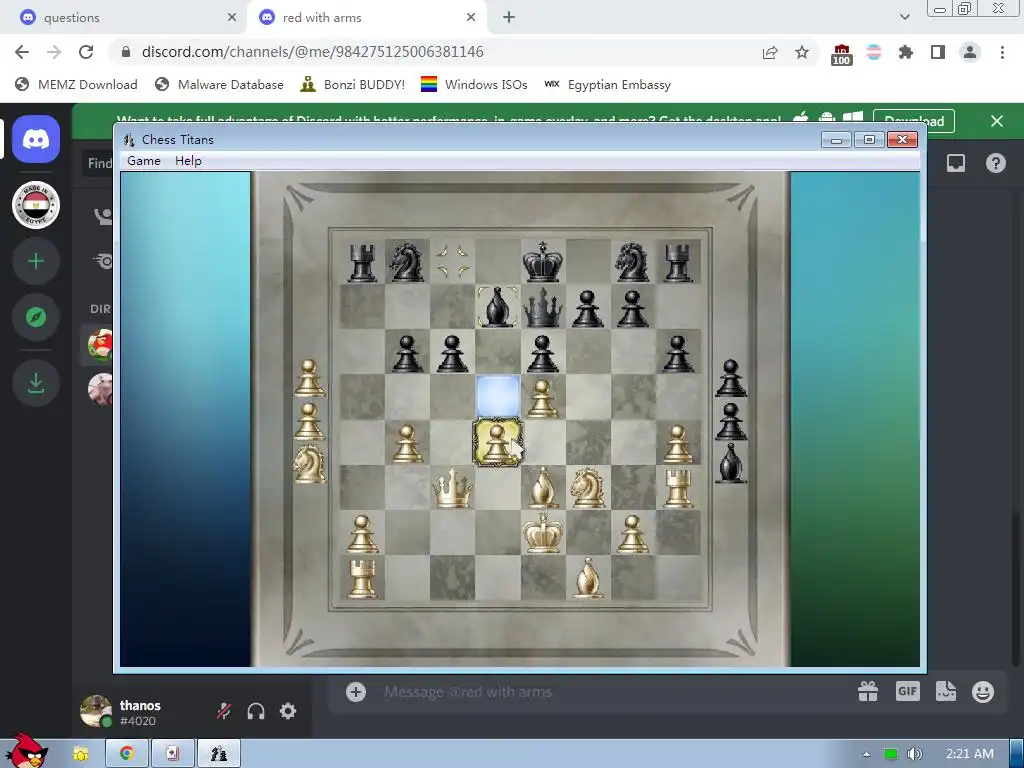Screen dimensions: 1024x768
Task: Unmute the microphone in user panel
Action: (224, 711)
